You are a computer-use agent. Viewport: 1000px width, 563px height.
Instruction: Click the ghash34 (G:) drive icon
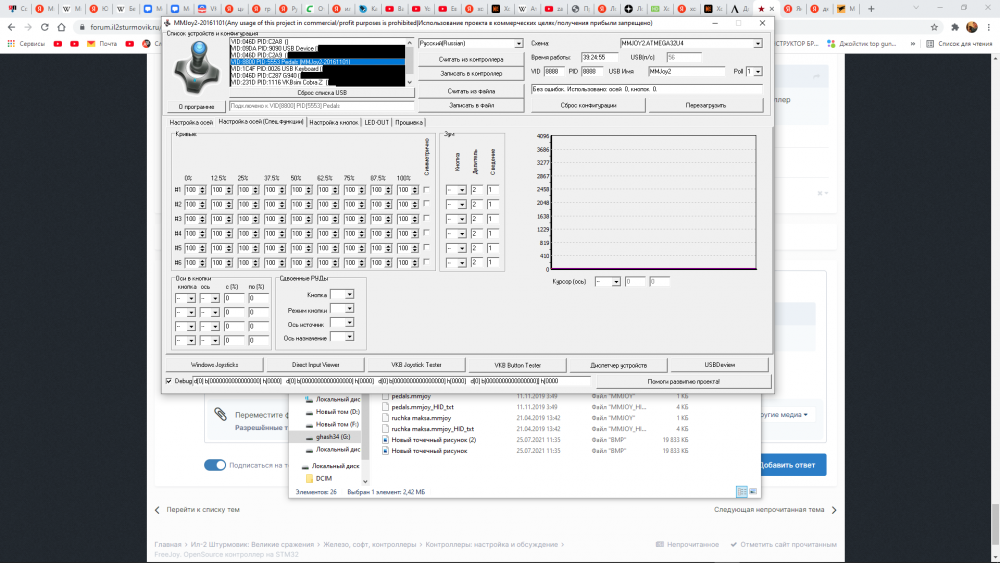point(308,437)
